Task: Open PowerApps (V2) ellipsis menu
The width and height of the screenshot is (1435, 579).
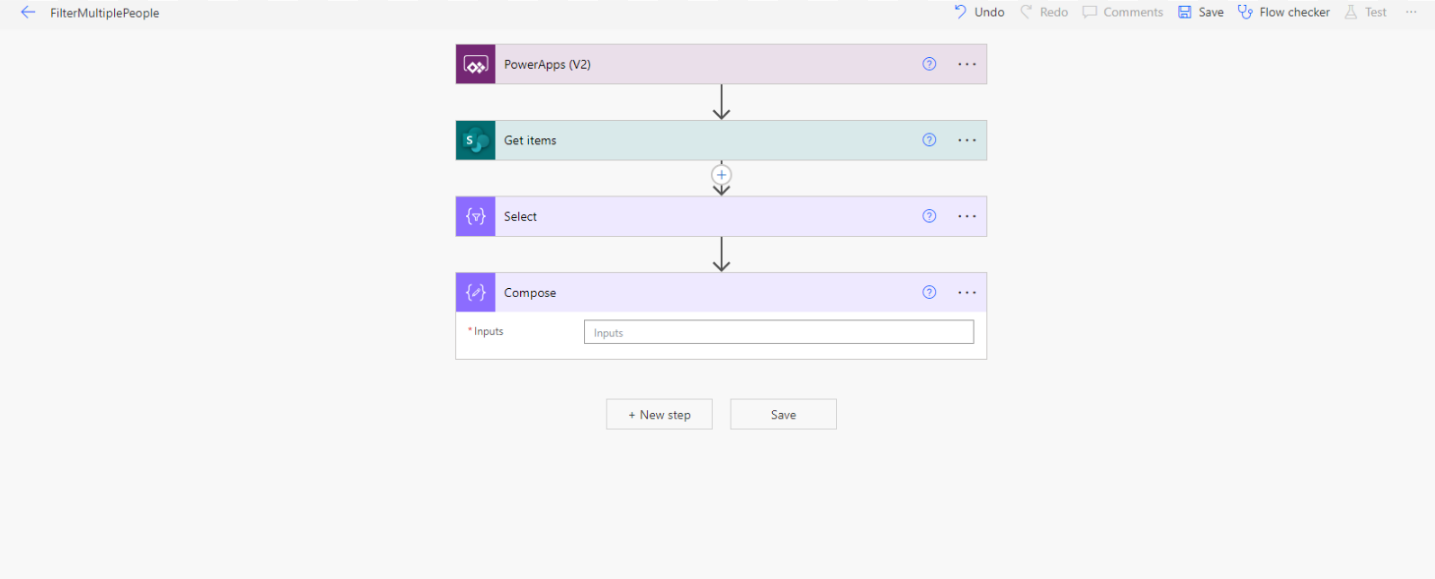Action: pyautogui.click(x=966, y=64)
